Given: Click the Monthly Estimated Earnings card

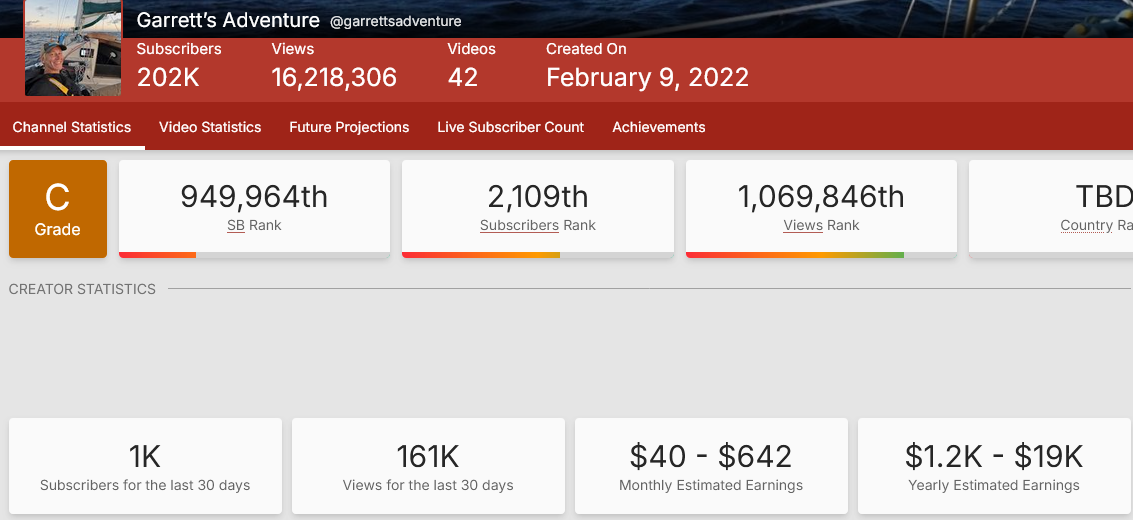Looking at the screenshot, I should (x=711, y=466).
